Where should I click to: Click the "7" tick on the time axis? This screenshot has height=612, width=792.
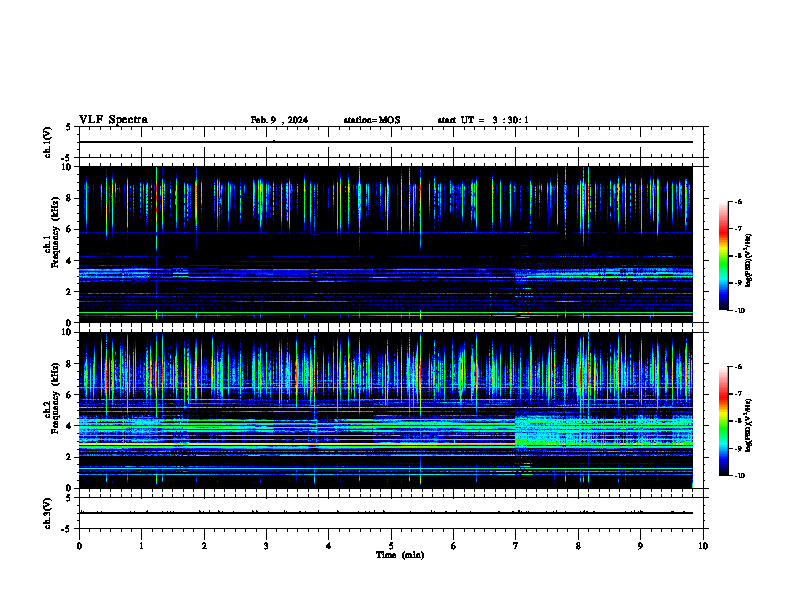tap(516, 546)
